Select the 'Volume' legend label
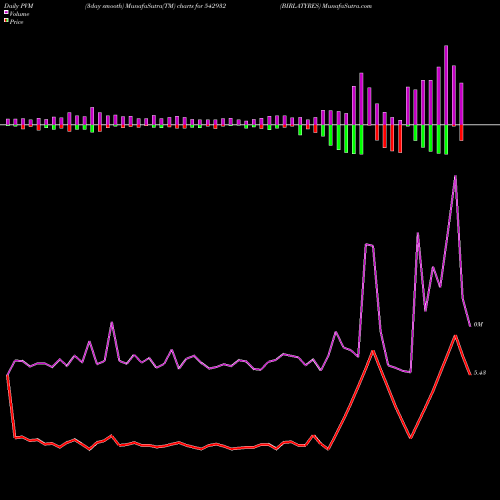The width and height of the screenshot is (500, 500). pyautogui.click(x=19, y=14)
